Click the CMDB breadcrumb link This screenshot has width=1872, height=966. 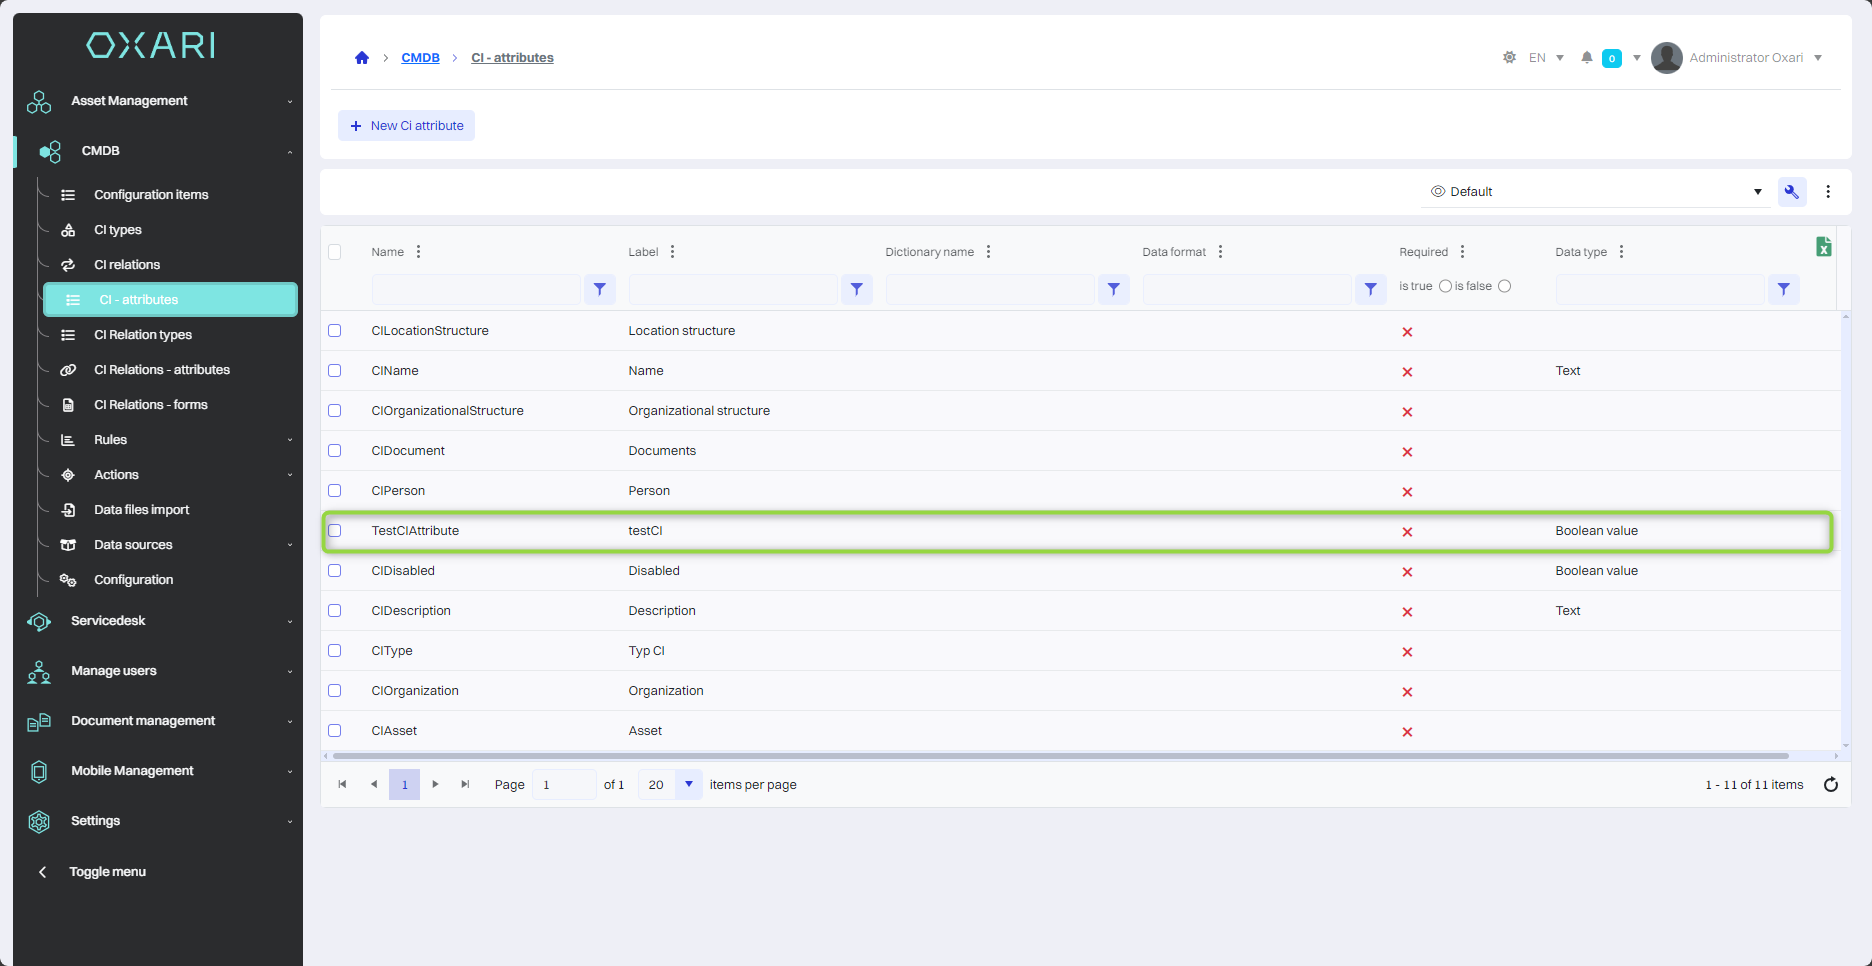(x=420, y=58)
